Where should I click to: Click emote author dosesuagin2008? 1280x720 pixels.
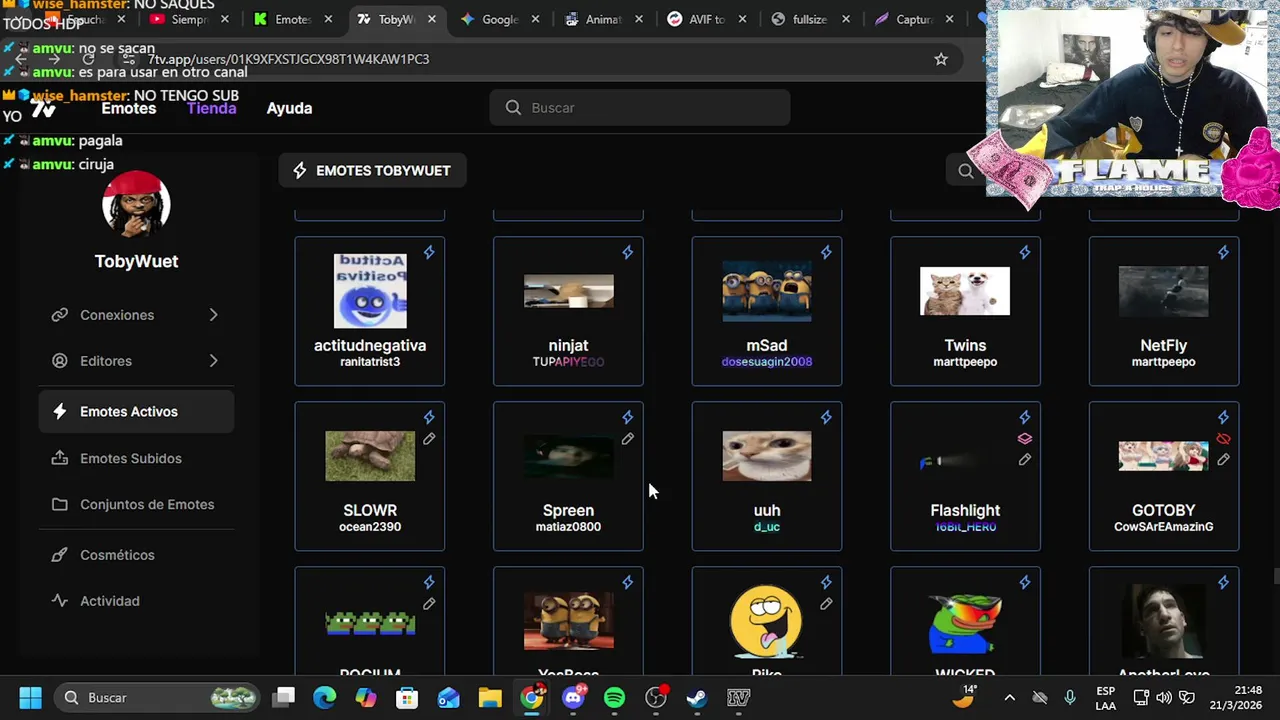click(767, 362)
